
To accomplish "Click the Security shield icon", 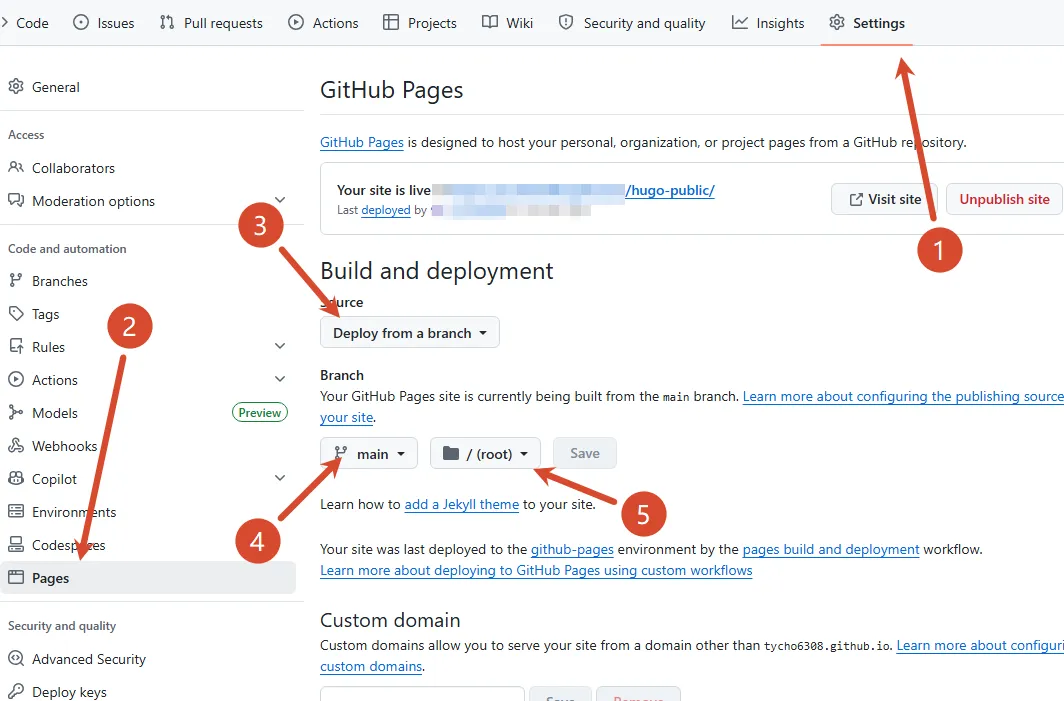I will 566,22.
